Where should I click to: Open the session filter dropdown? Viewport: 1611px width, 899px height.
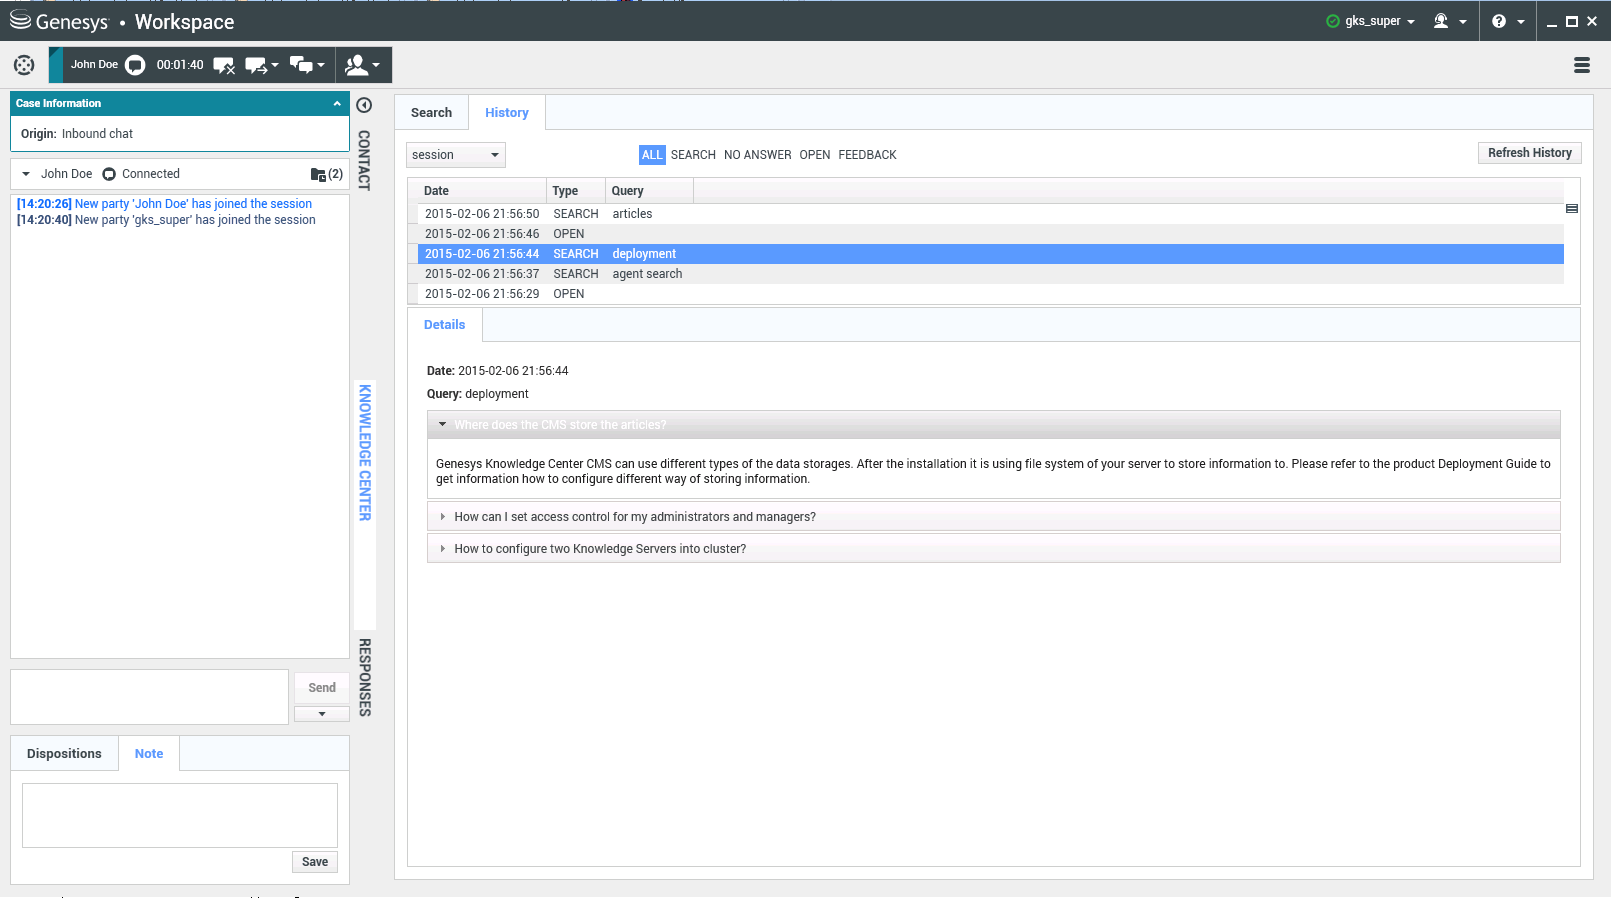point(456,155)
